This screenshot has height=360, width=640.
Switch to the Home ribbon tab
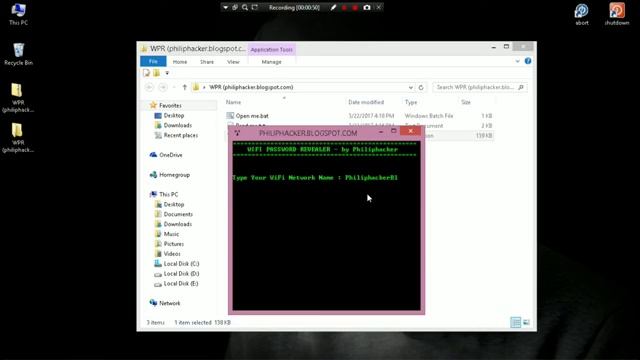click(180, 62)
